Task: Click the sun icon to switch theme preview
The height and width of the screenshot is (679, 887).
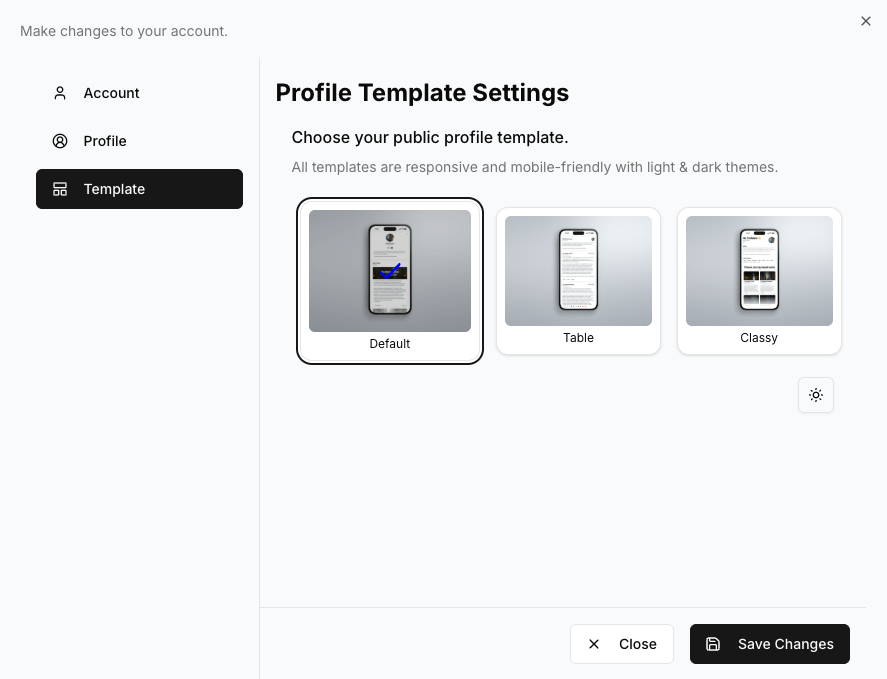Action: (x=816, y=395)
